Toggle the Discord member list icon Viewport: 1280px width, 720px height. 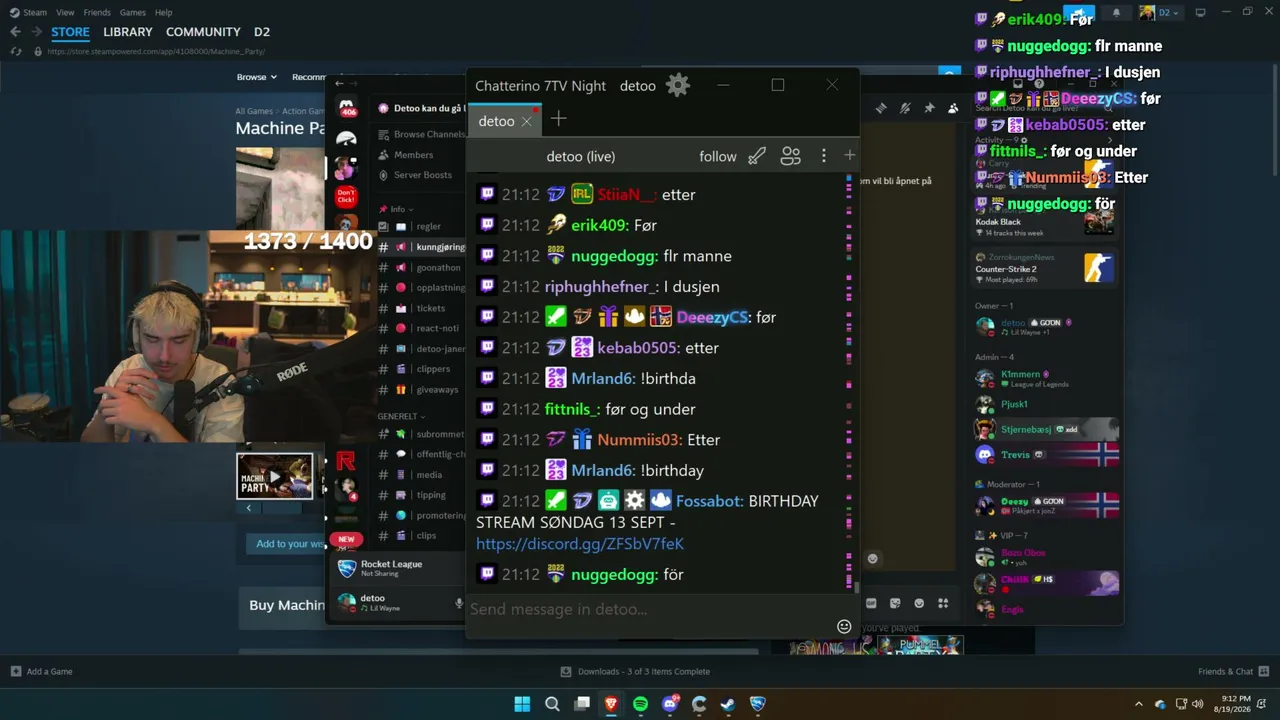(x=953, y=108)
